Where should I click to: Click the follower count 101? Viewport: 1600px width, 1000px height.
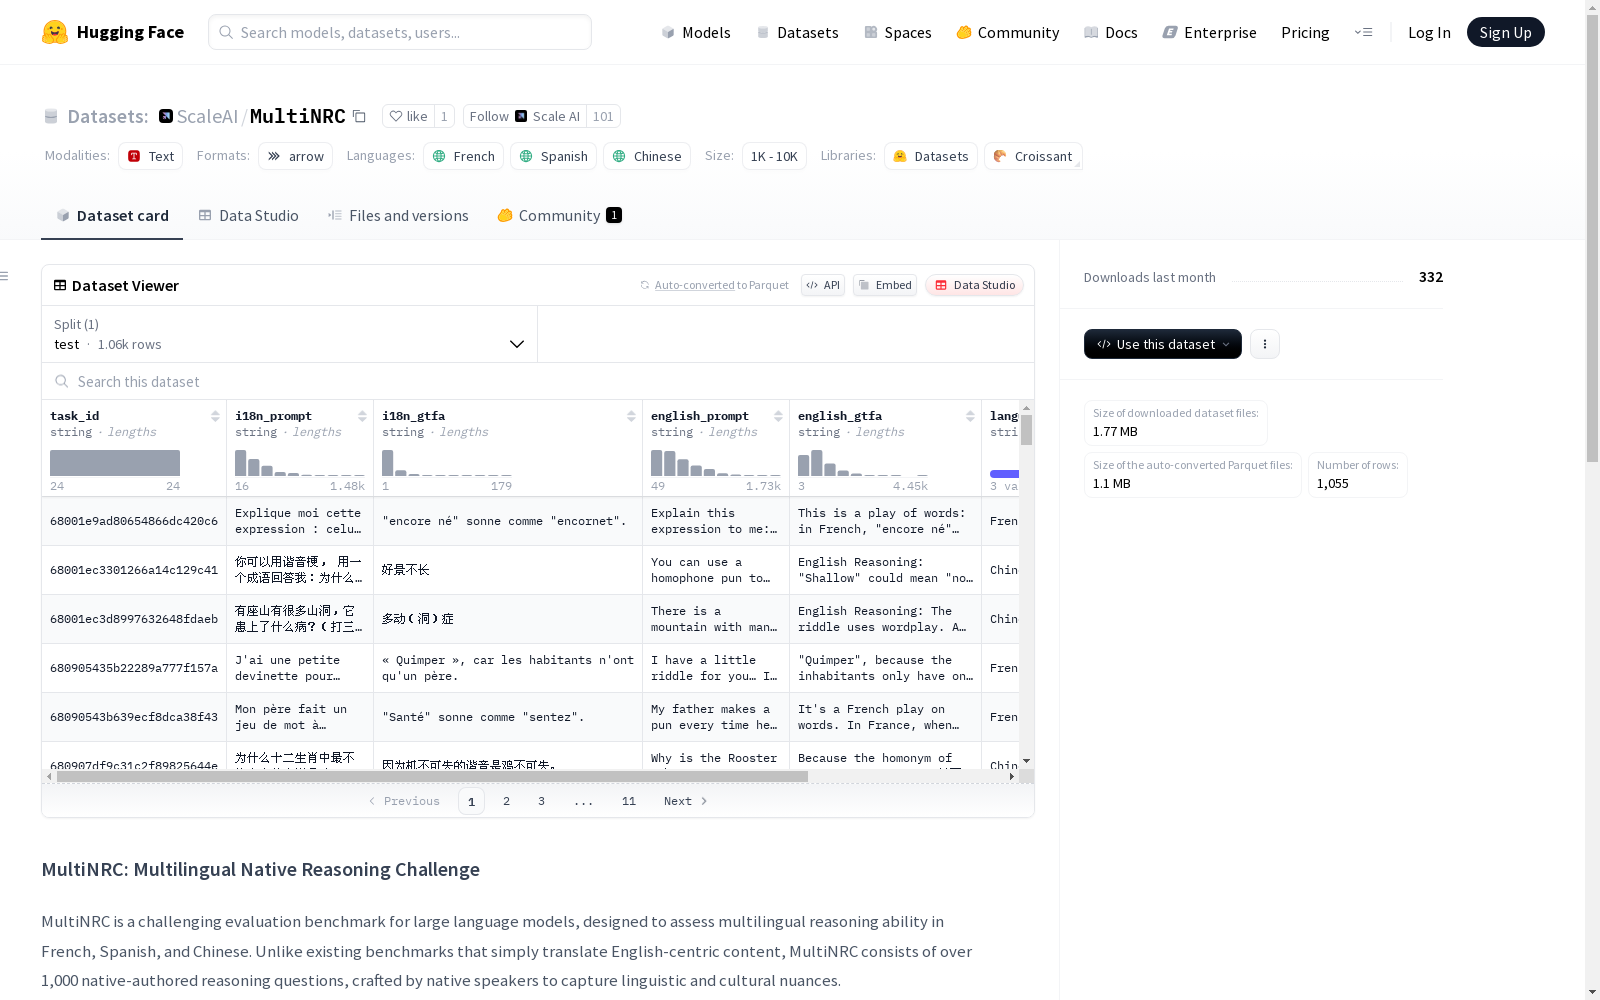point(603,116)
